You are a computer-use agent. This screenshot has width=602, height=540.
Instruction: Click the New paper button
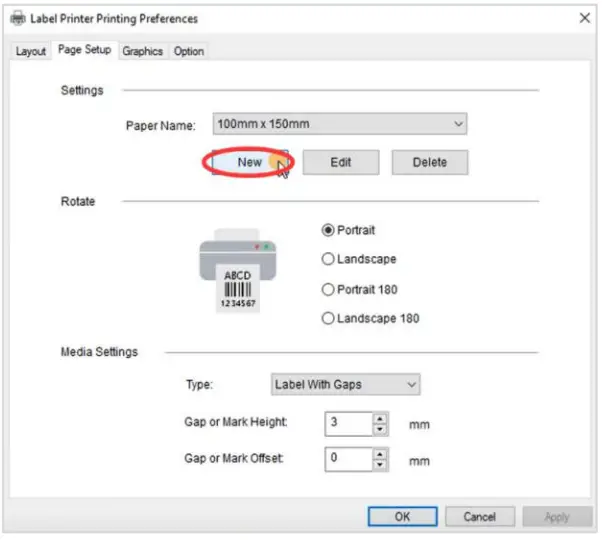click(x=249, y=162)
